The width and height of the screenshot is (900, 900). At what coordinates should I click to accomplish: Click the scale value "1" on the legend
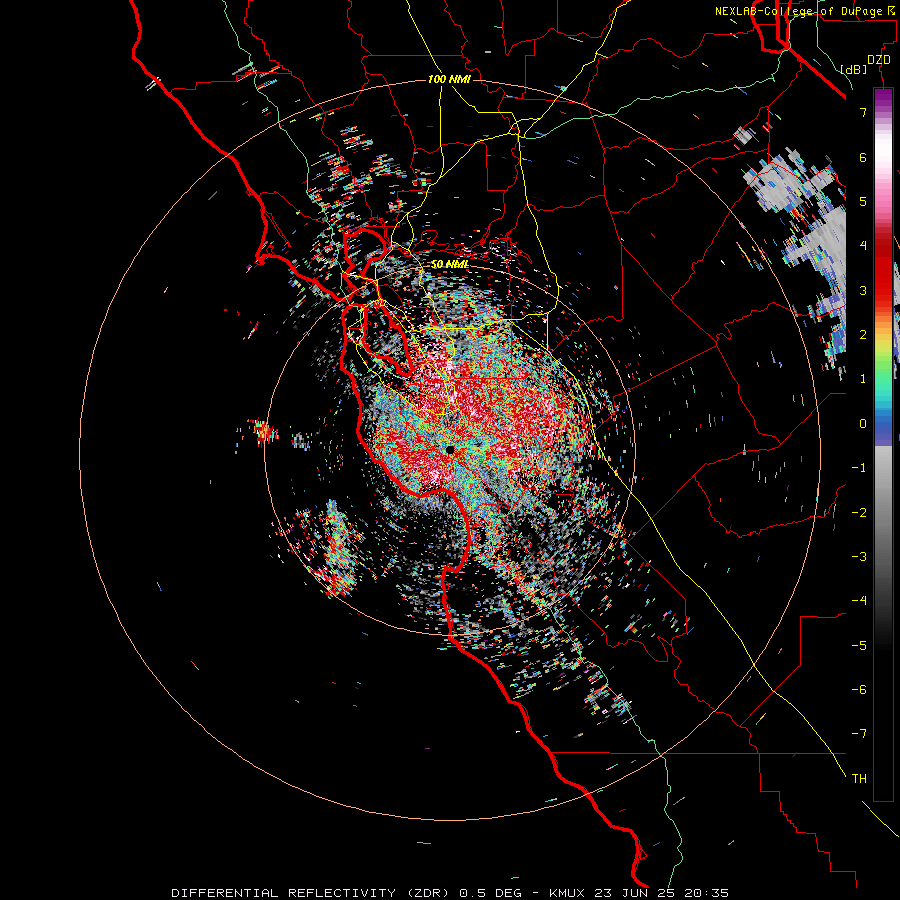coord(863,379)
